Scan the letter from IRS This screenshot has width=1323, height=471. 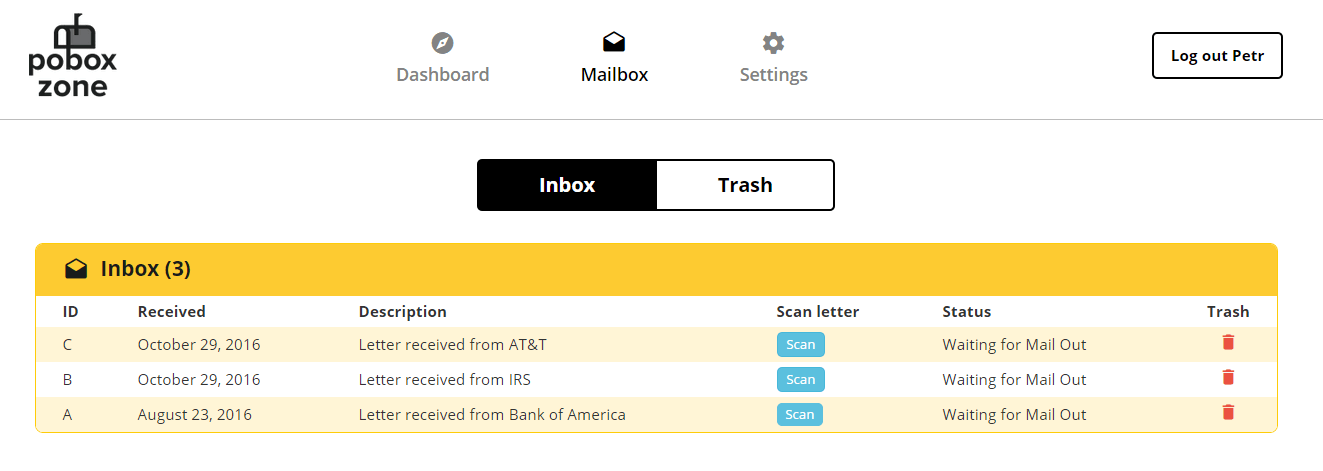[x=800, y=380]
